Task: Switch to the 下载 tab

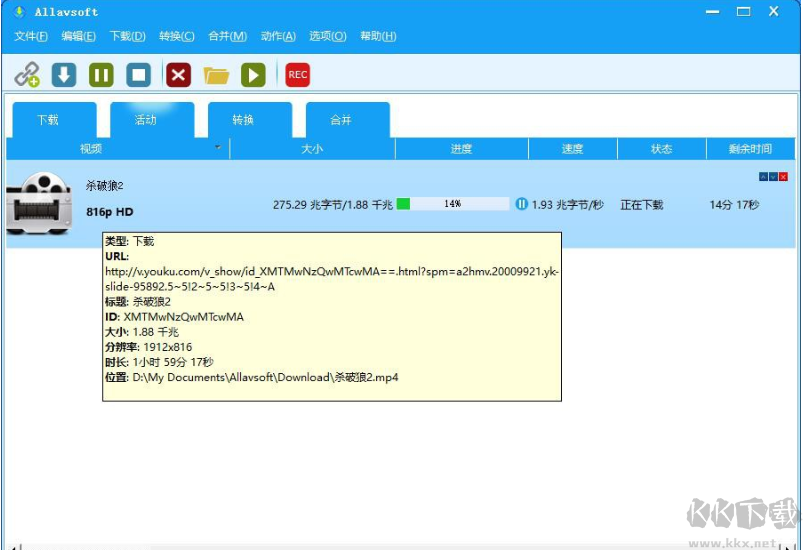Action: pos(54,120)
